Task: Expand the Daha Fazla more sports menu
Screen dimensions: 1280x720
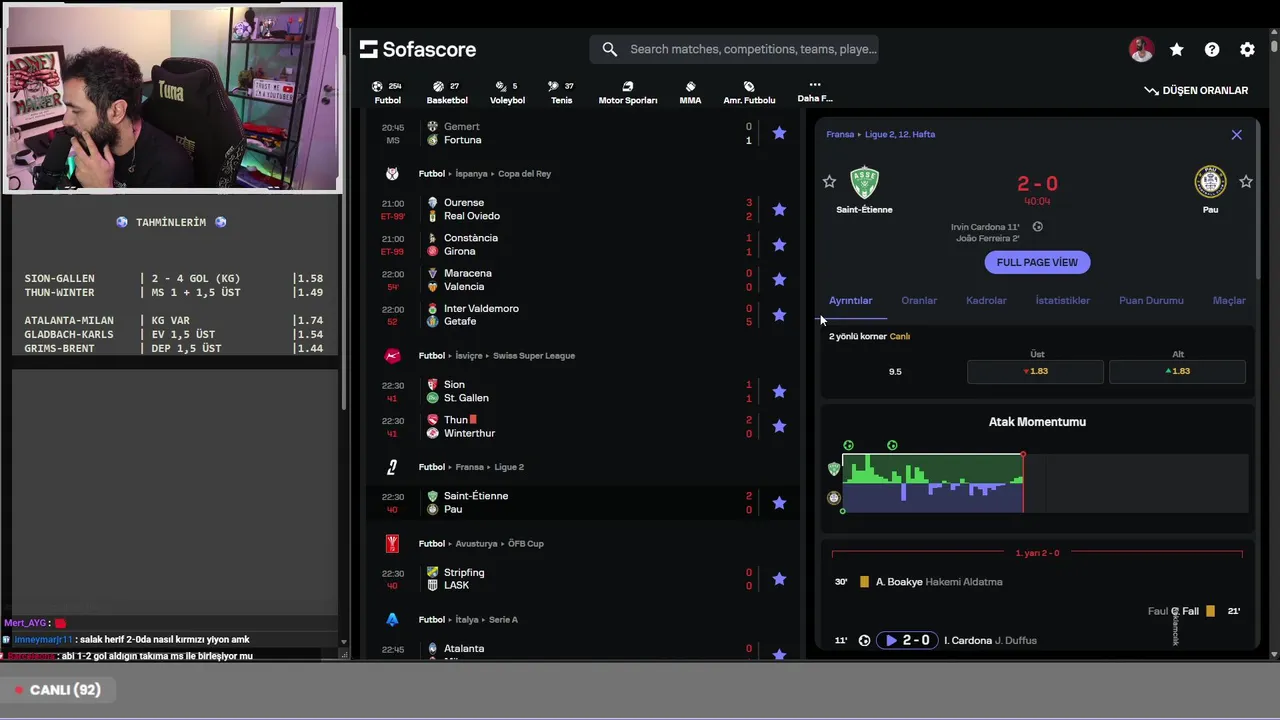Action: point(815,91)
